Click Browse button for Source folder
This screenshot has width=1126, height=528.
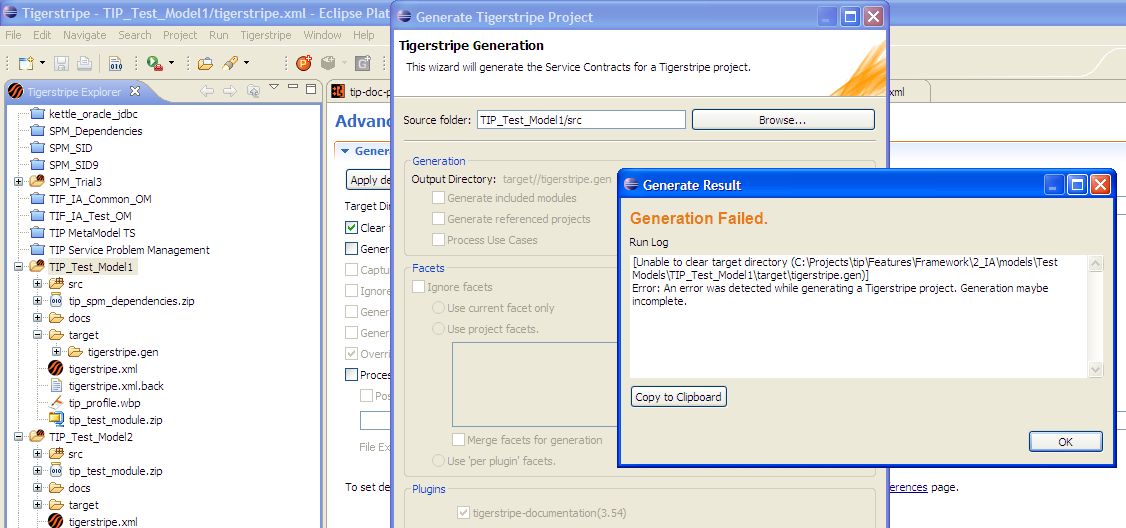pyautogui.click(x=783, y=120)
